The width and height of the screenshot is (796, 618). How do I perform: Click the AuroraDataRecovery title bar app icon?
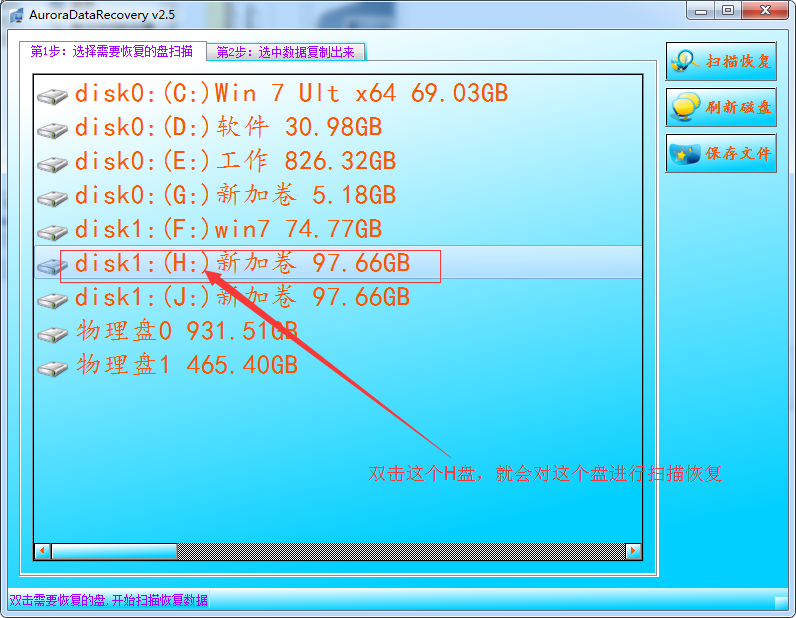(16, 15)
